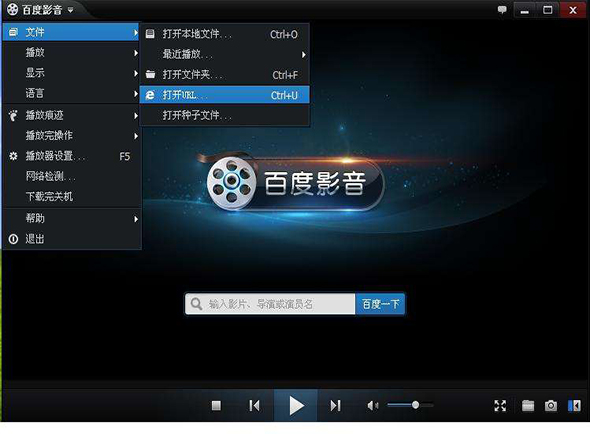Image resolution: width=590 pixels, height=434 pixels.
Task: Click the stop playback button
Action: [216, 405]
